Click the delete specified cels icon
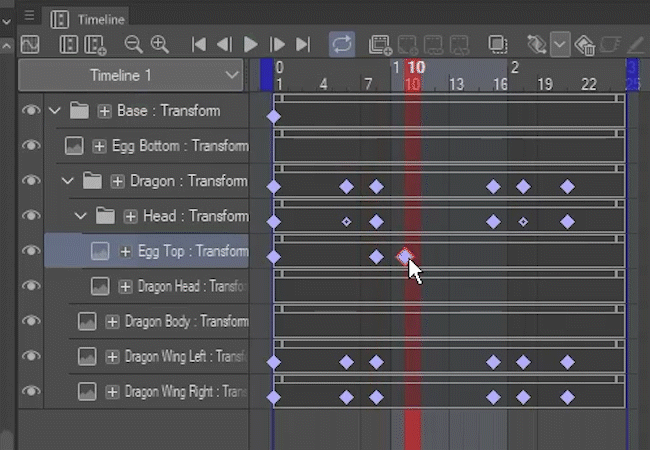Image resolution: width=650 pixels, height=450 pixels. coord(459,45)
